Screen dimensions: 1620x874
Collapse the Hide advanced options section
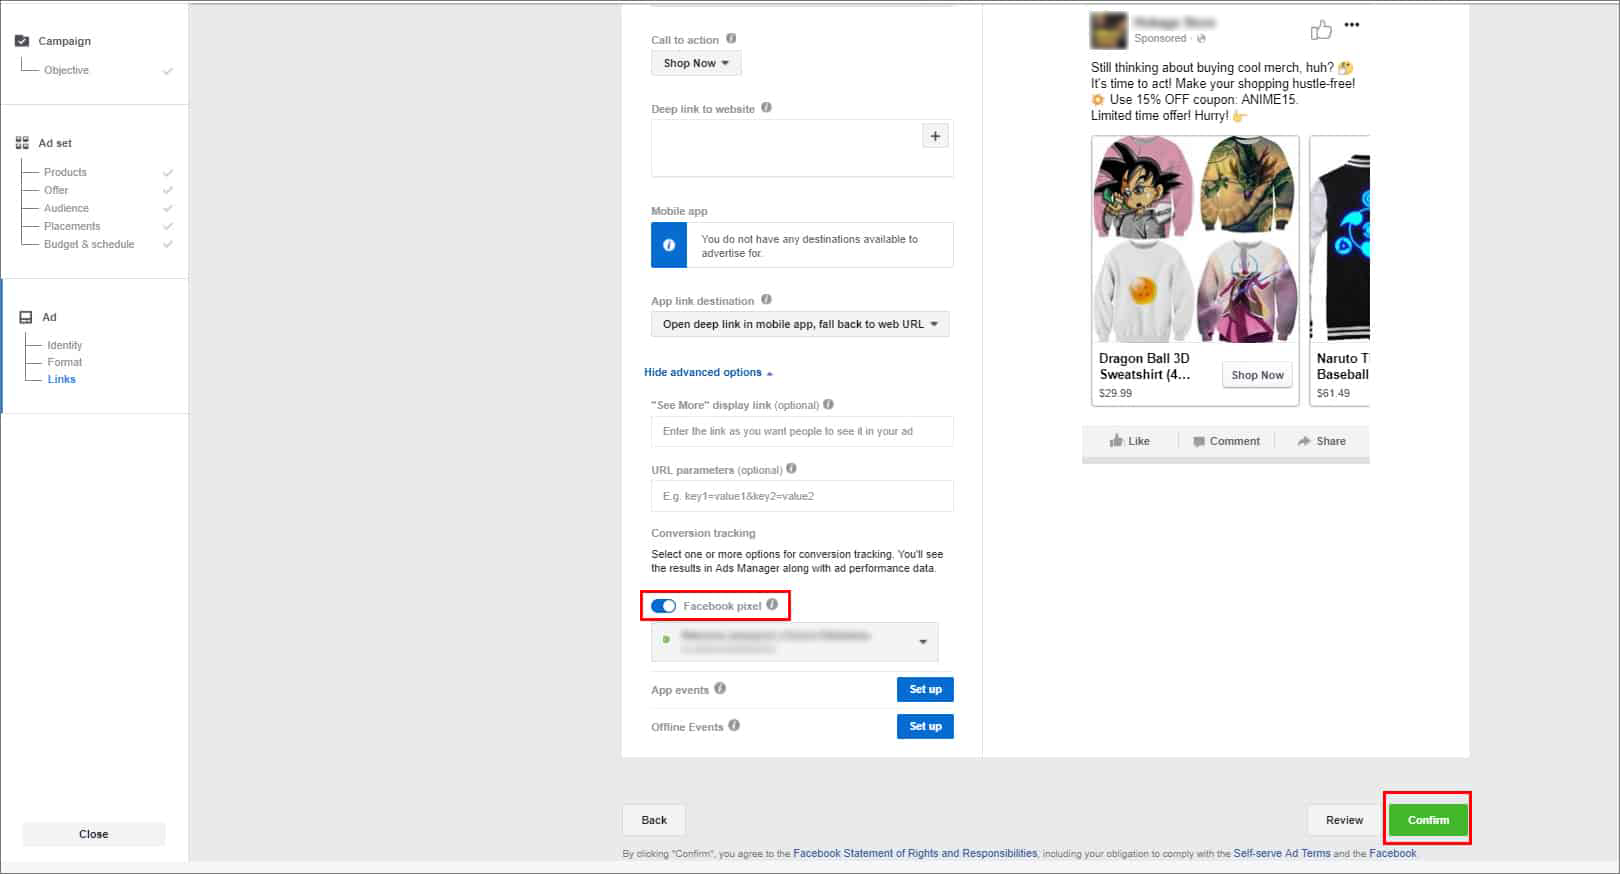[708, 372]
